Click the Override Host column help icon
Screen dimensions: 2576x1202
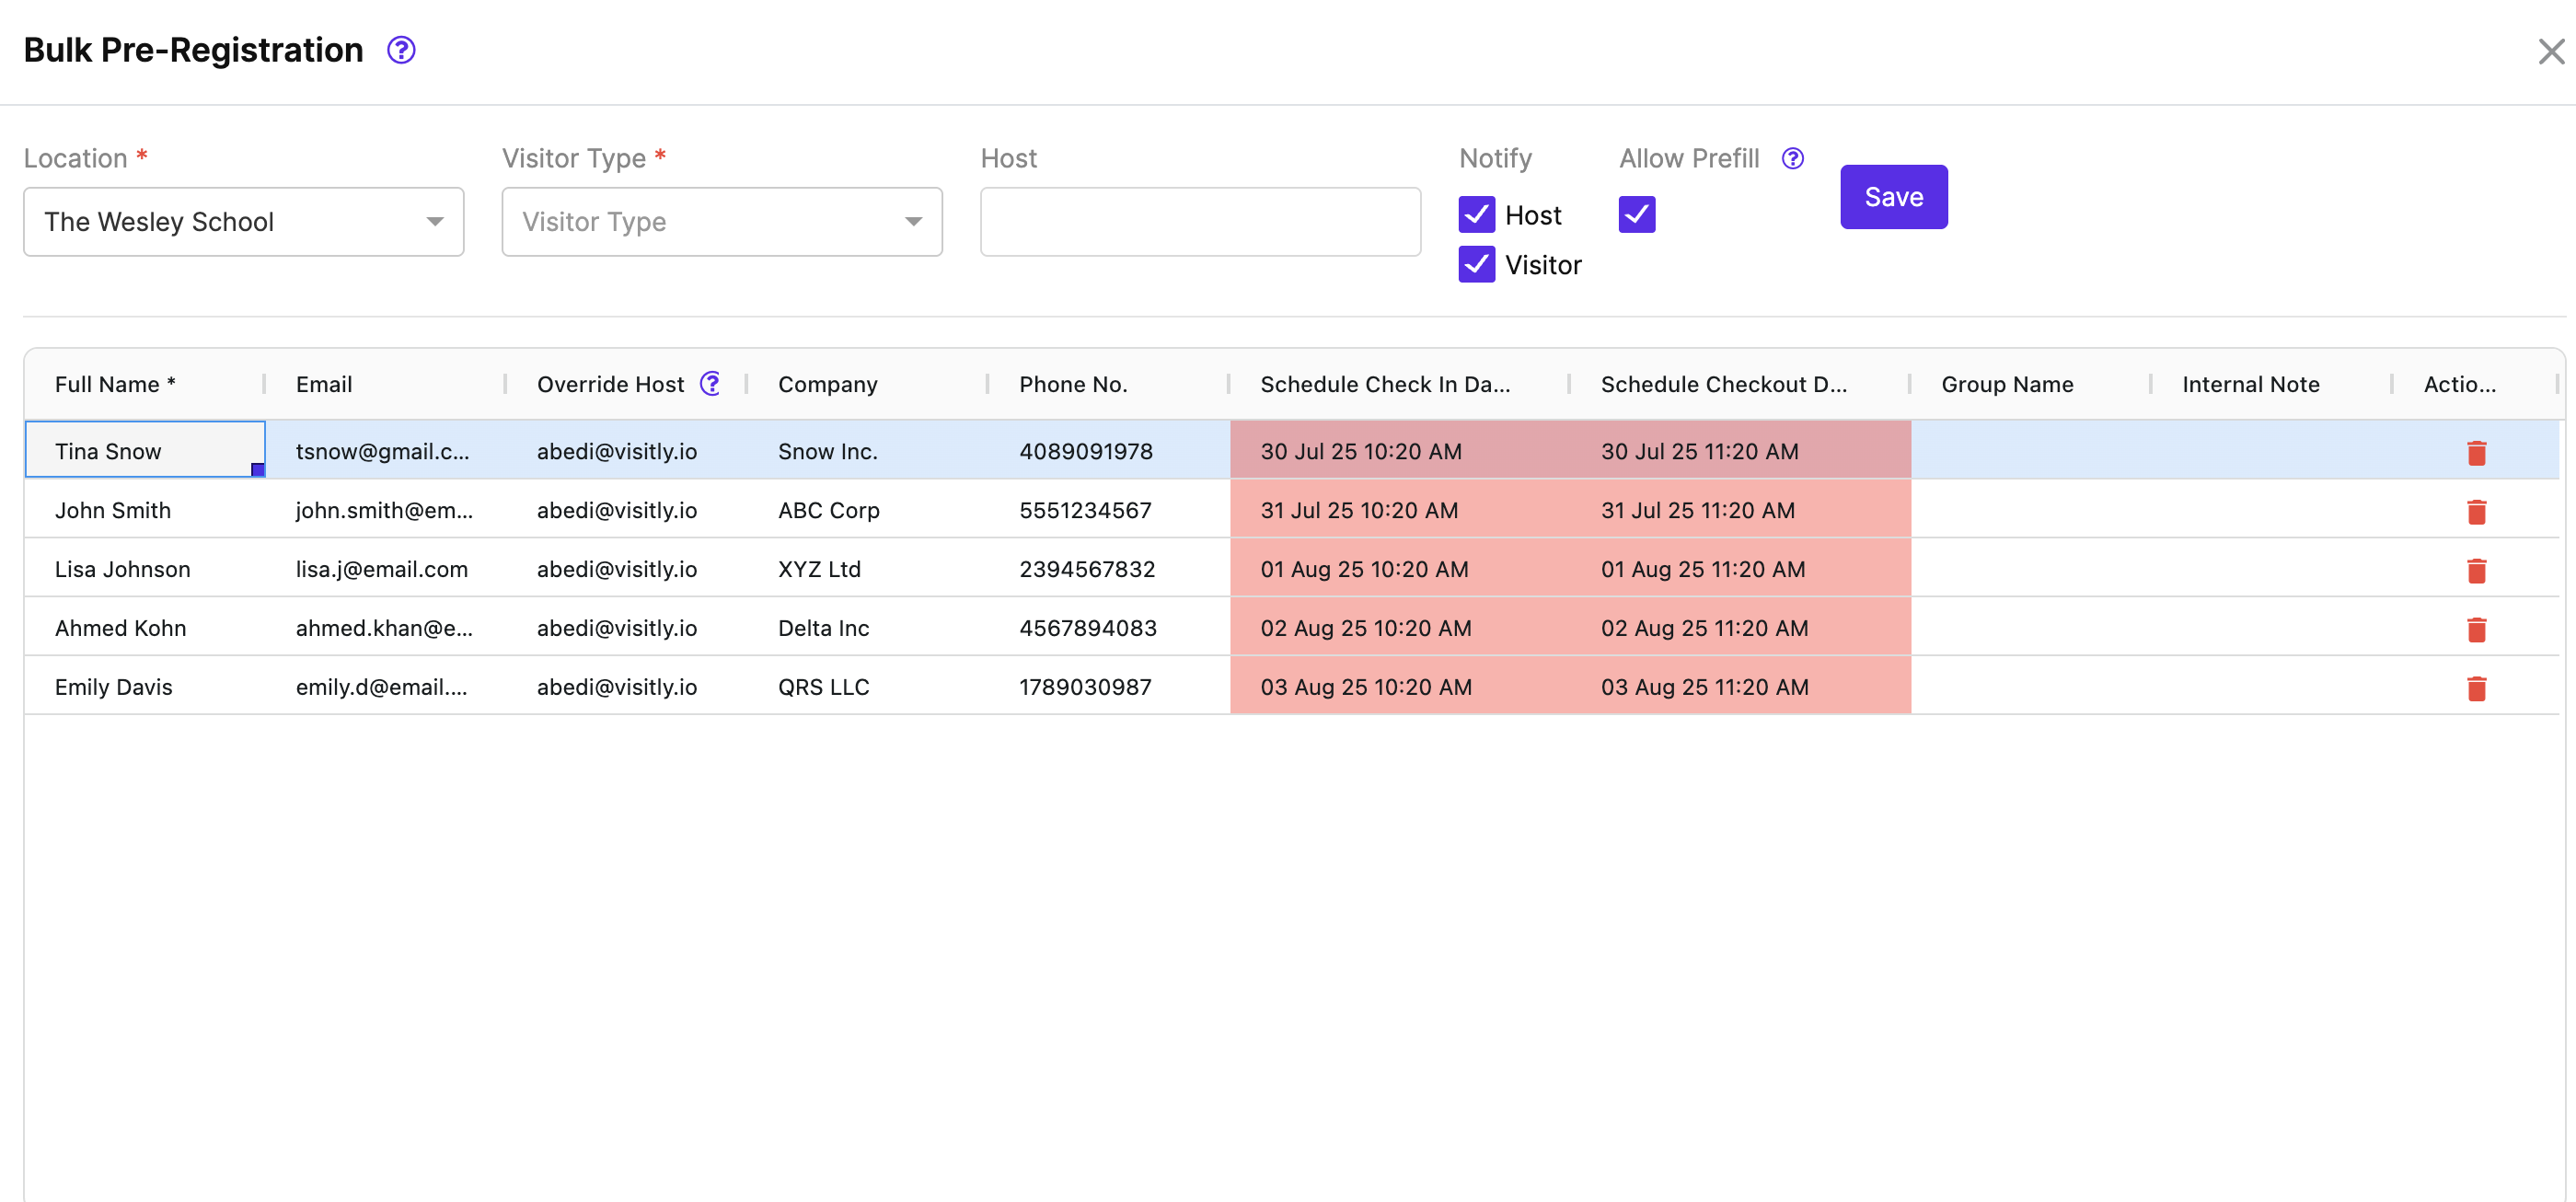(x=710, y=384)
